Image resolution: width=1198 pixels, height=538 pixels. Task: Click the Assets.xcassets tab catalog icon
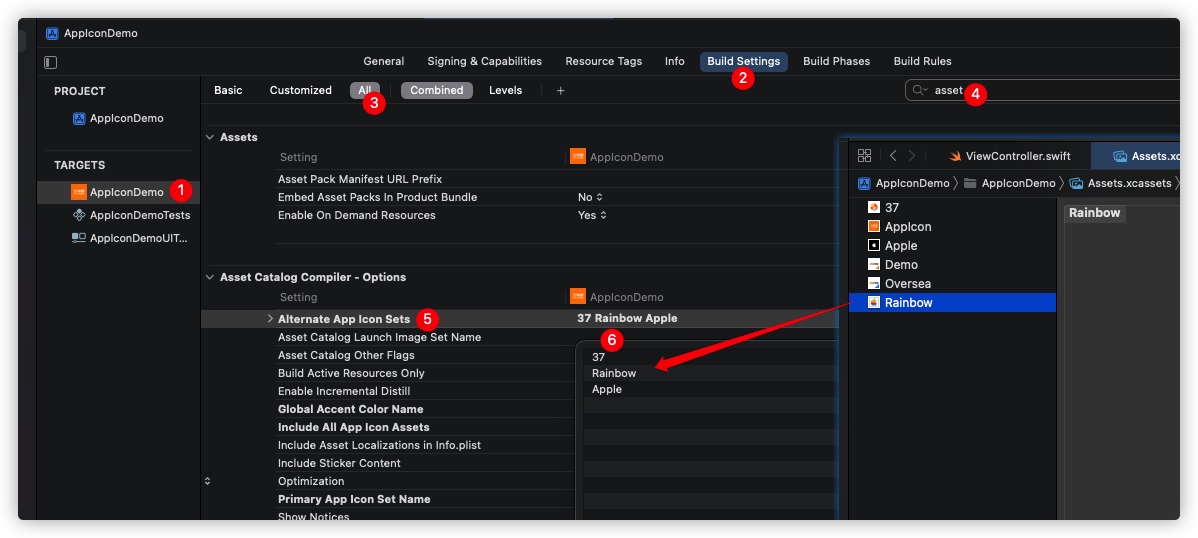(x=1120, y=156)
